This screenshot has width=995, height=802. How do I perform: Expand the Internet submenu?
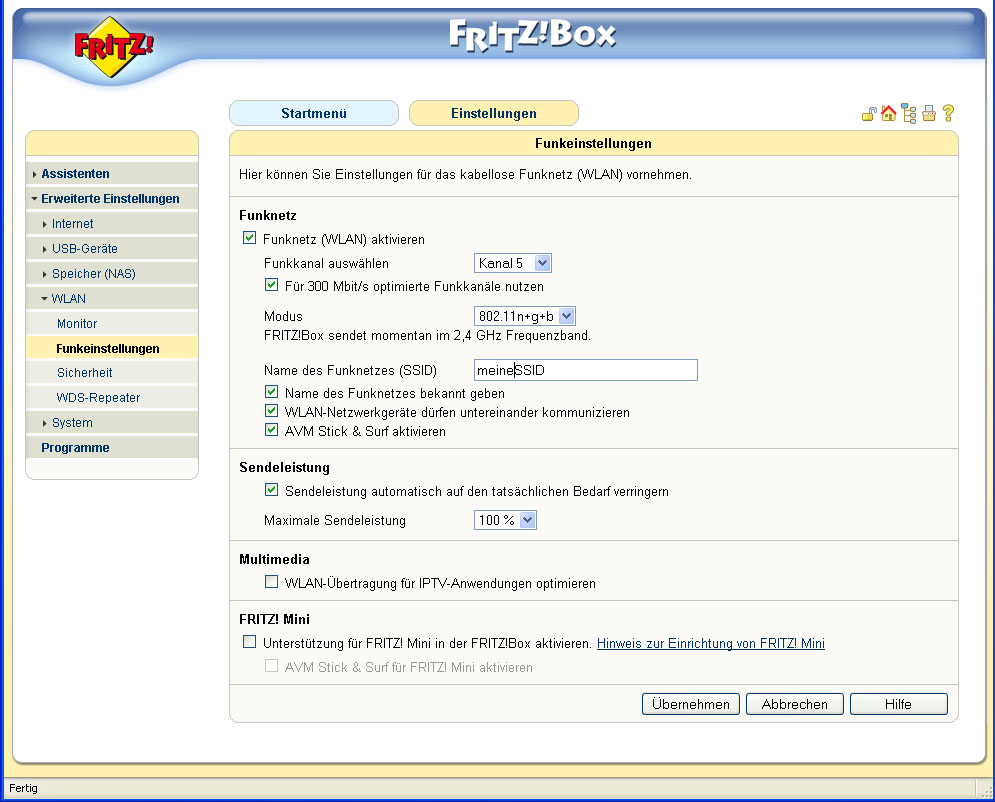point(112,224)
